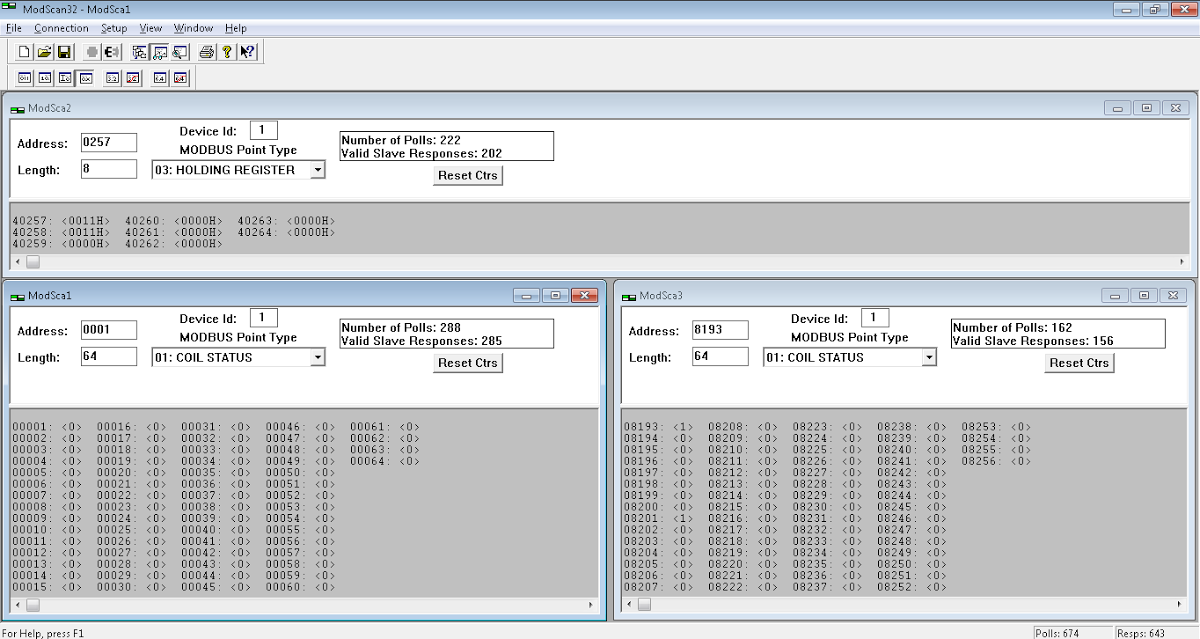Switch display to integer format icon

click(x=64, y=78)
